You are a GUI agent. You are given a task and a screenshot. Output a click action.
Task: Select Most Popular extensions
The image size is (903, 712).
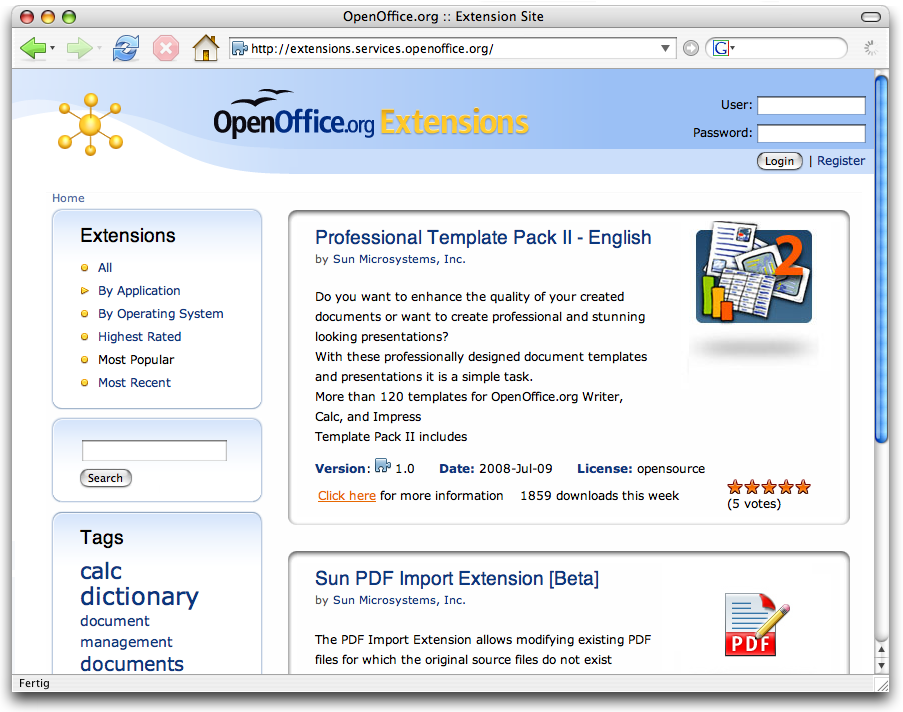136,359
